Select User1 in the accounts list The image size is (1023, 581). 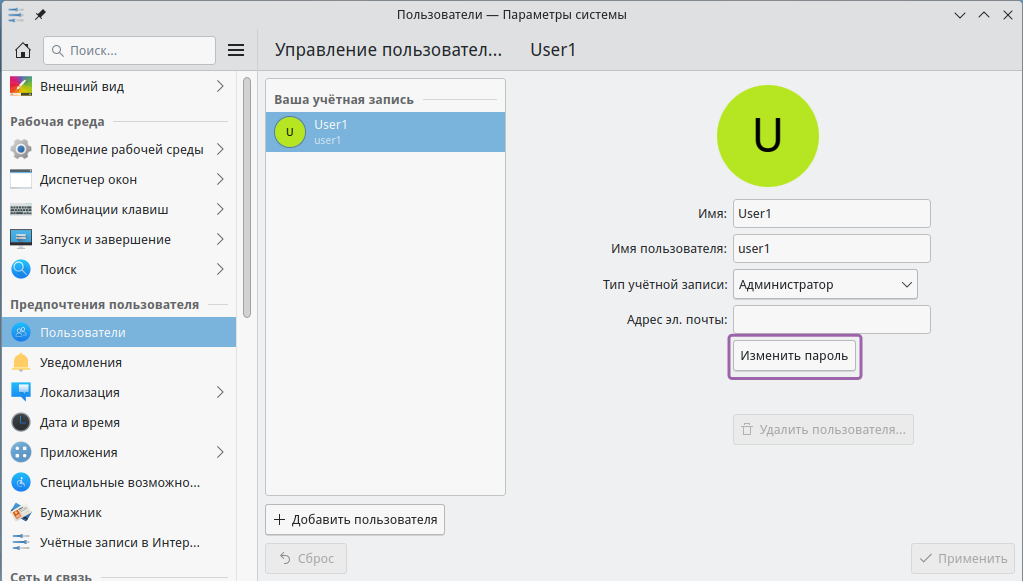coord(385,131)
